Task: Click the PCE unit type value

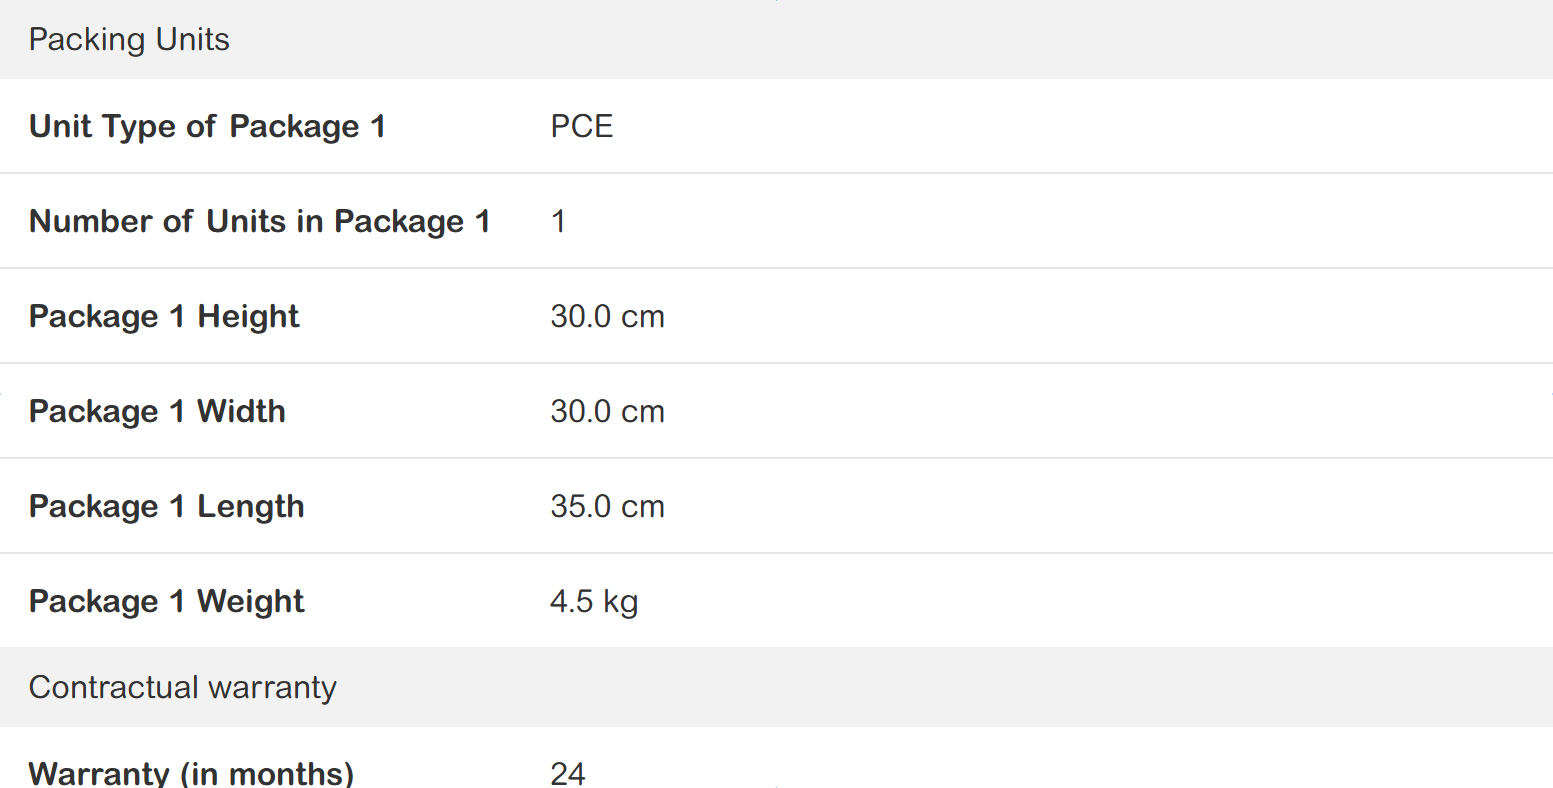Action: pos(581,126)
